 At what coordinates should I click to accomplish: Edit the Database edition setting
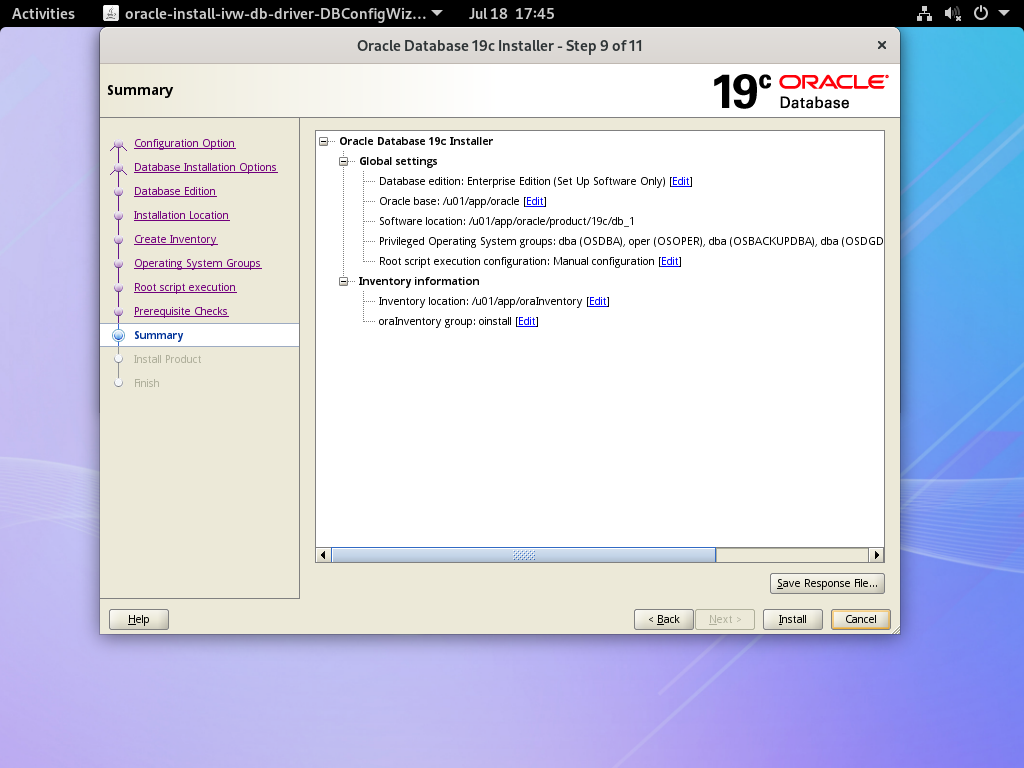pos(680,182)
